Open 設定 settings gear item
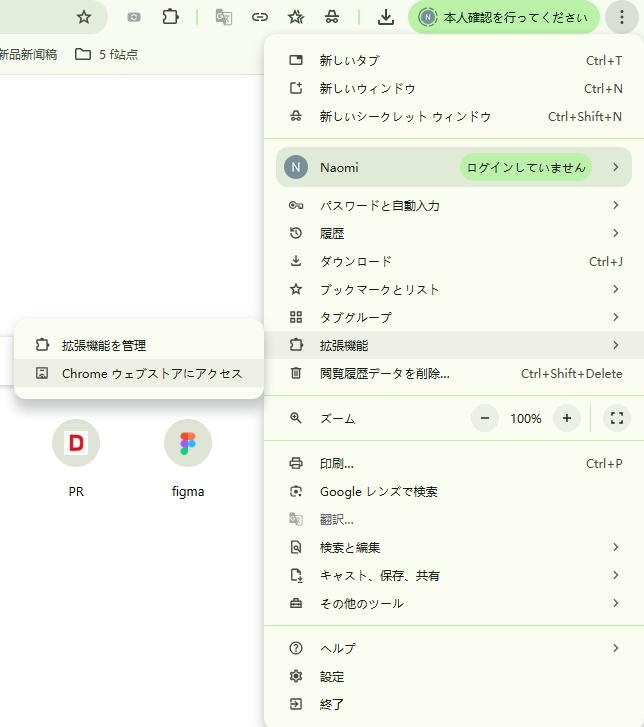 (x=454, y=676)
